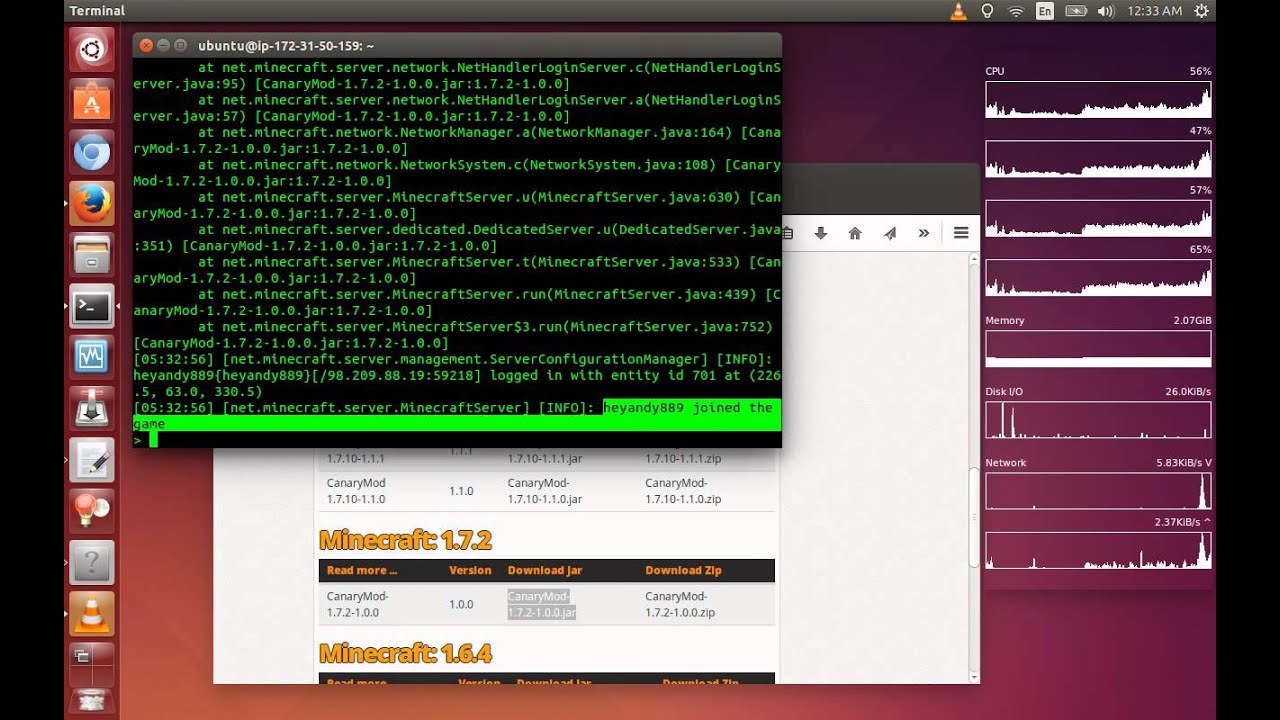Open Ubuntu Software Center in launcher
The image size is (1280, 720).
[x=91, y=100]
